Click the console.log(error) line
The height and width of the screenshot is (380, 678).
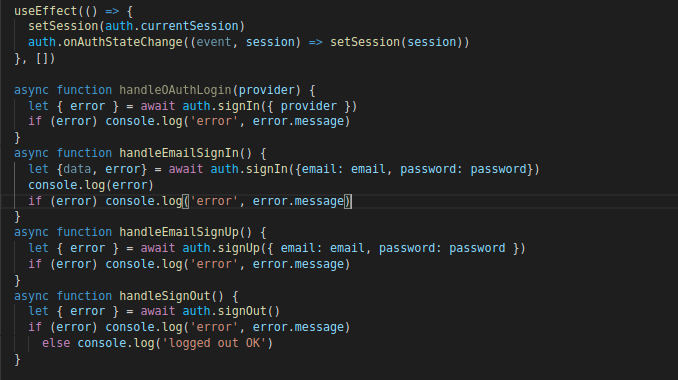(x=91, y=185)
